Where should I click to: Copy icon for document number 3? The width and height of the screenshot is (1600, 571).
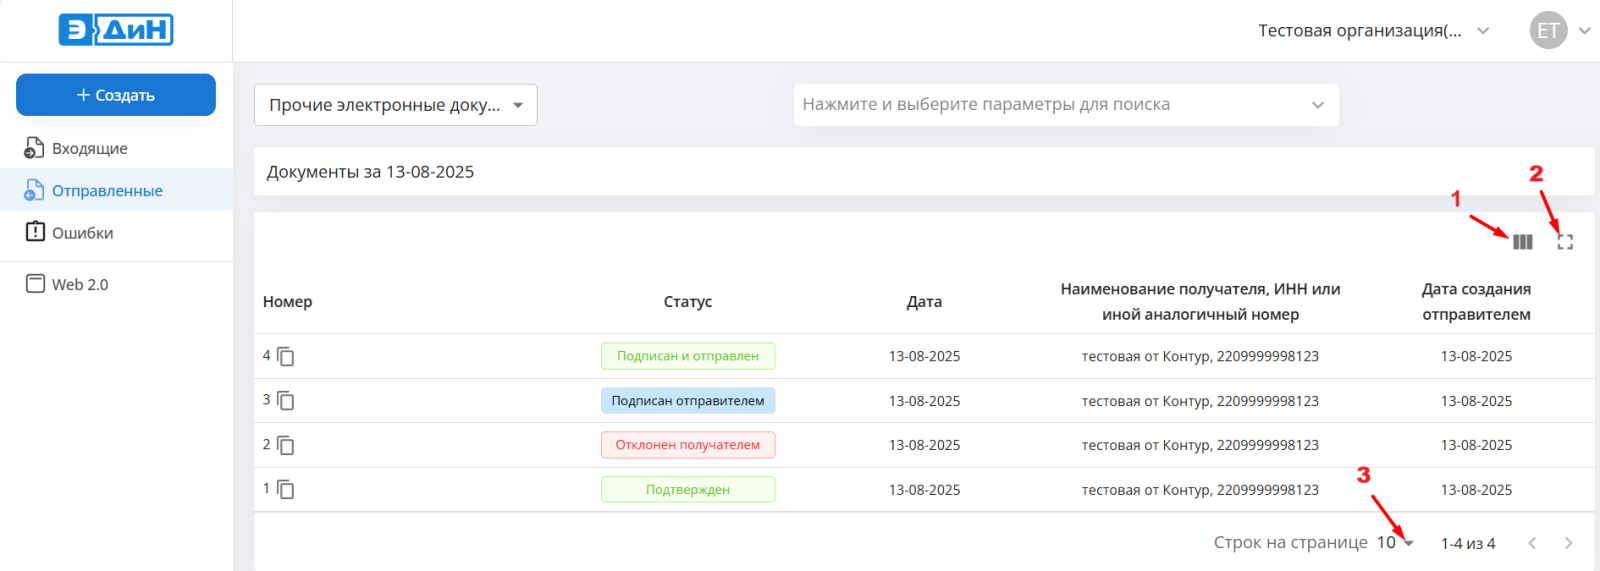coord(286,400)
